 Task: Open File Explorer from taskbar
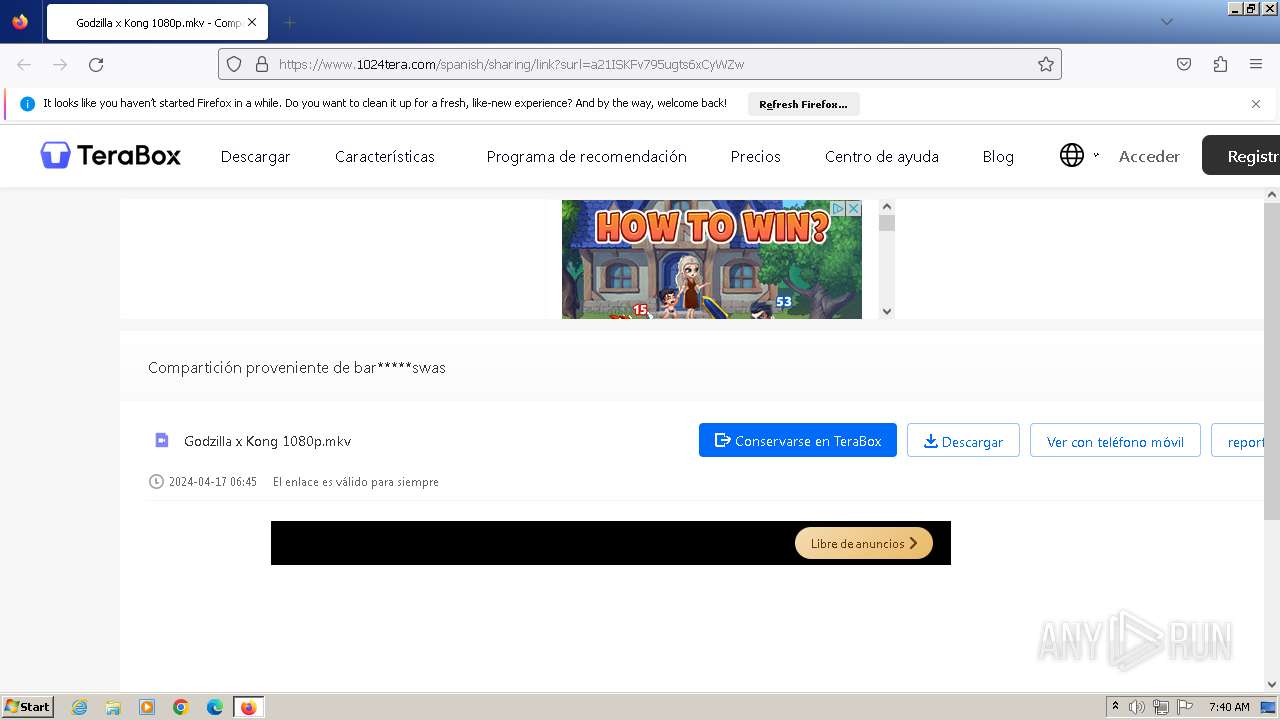pos(113,707)
